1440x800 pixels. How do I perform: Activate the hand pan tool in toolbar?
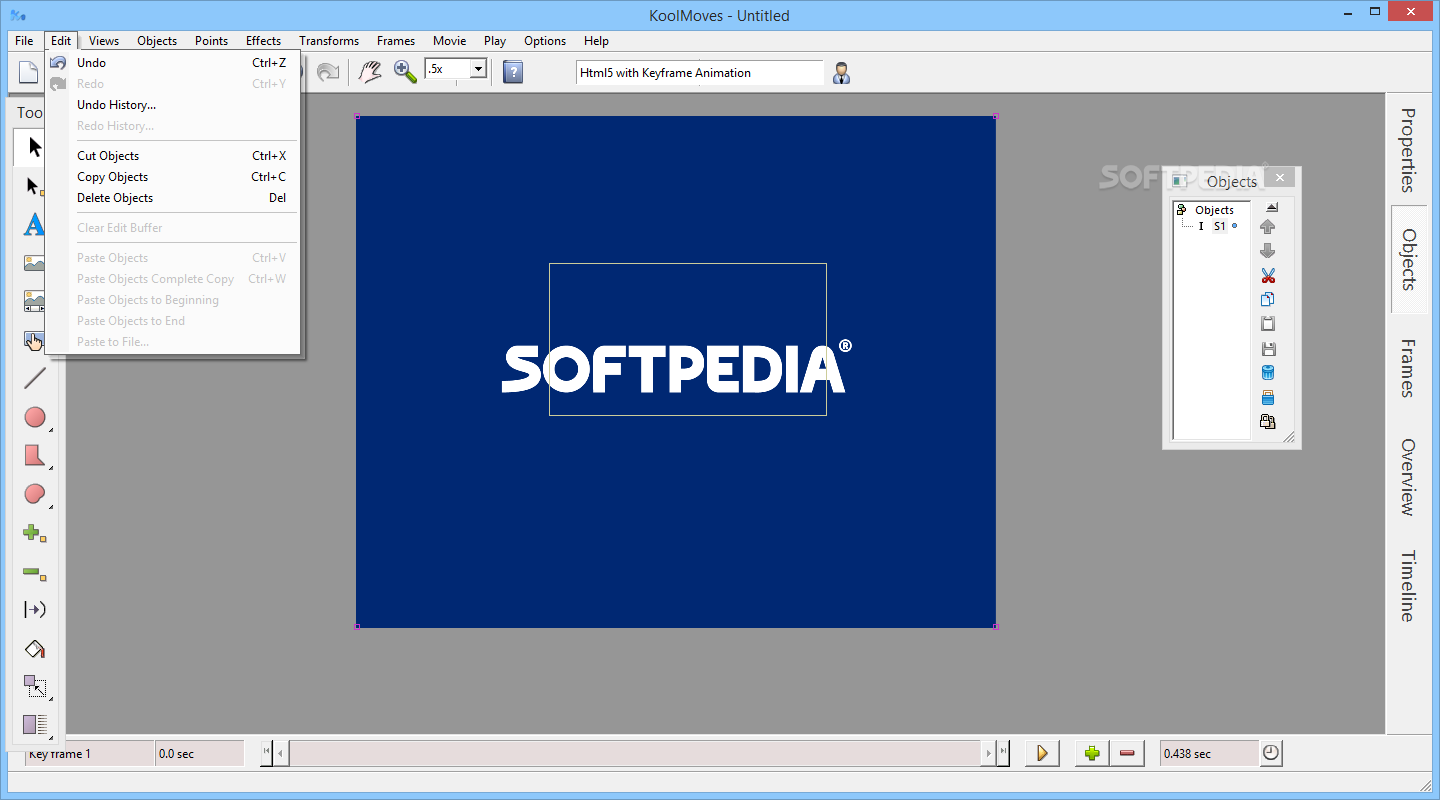[x=370, y=72]
